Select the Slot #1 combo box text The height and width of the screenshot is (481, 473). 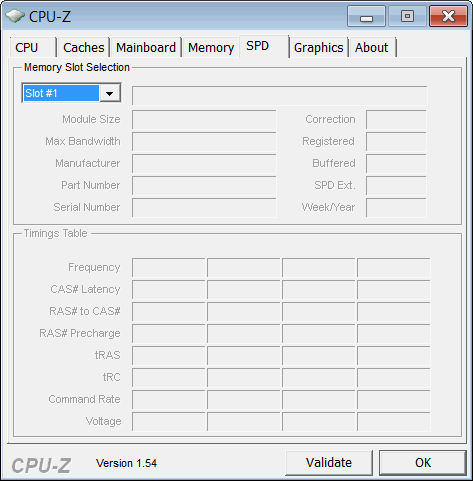tap(61, 93)
